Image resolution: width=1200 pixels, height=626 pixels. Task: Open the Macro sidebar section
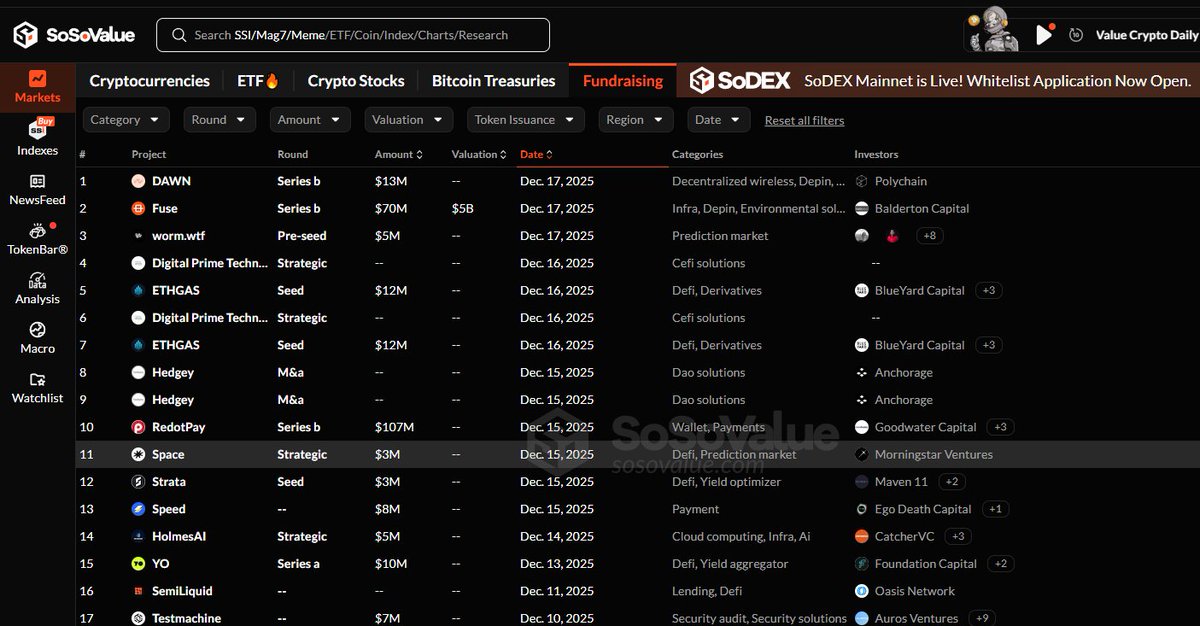click(x=37, y=338)
